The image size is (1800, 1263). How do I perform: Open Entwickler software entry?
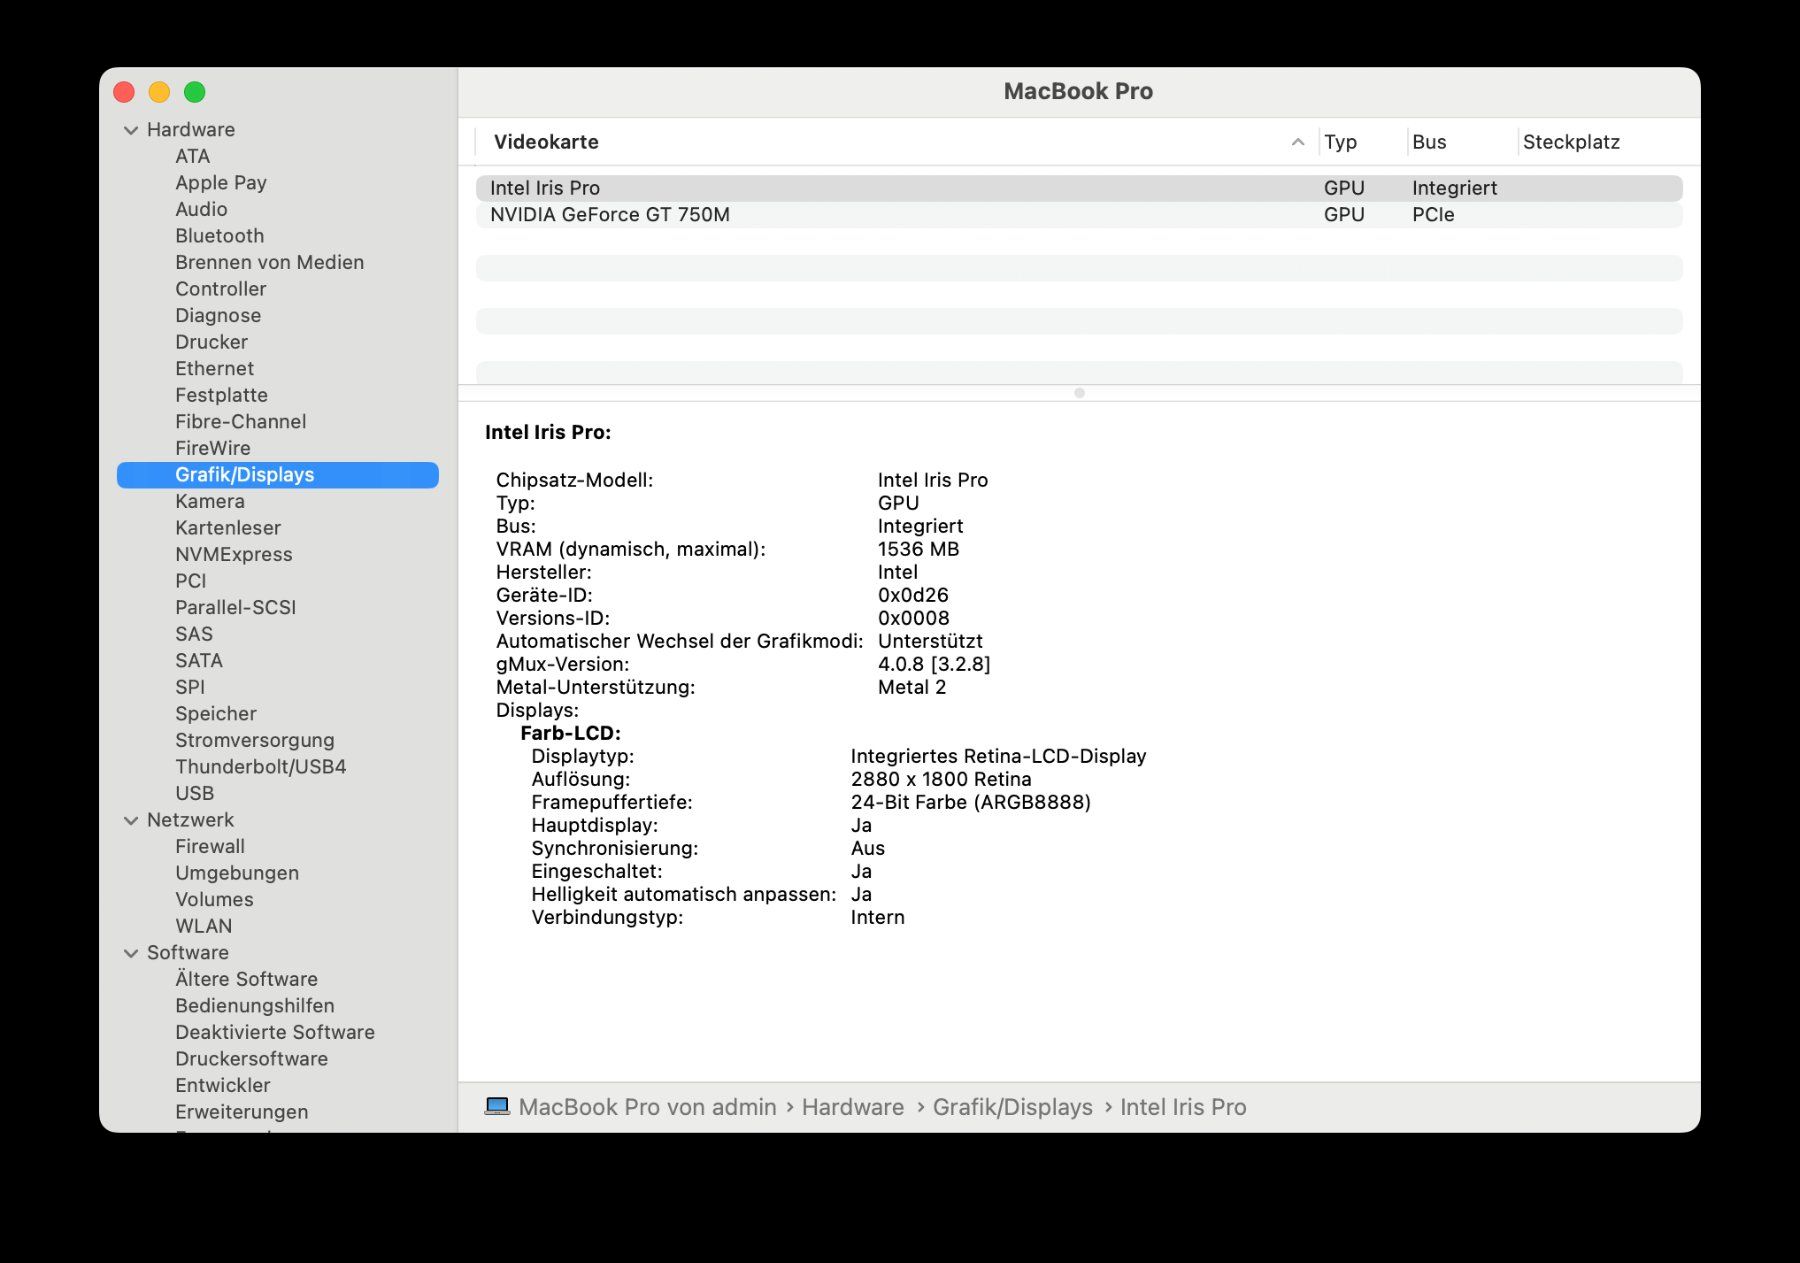tap(223, 1085)
